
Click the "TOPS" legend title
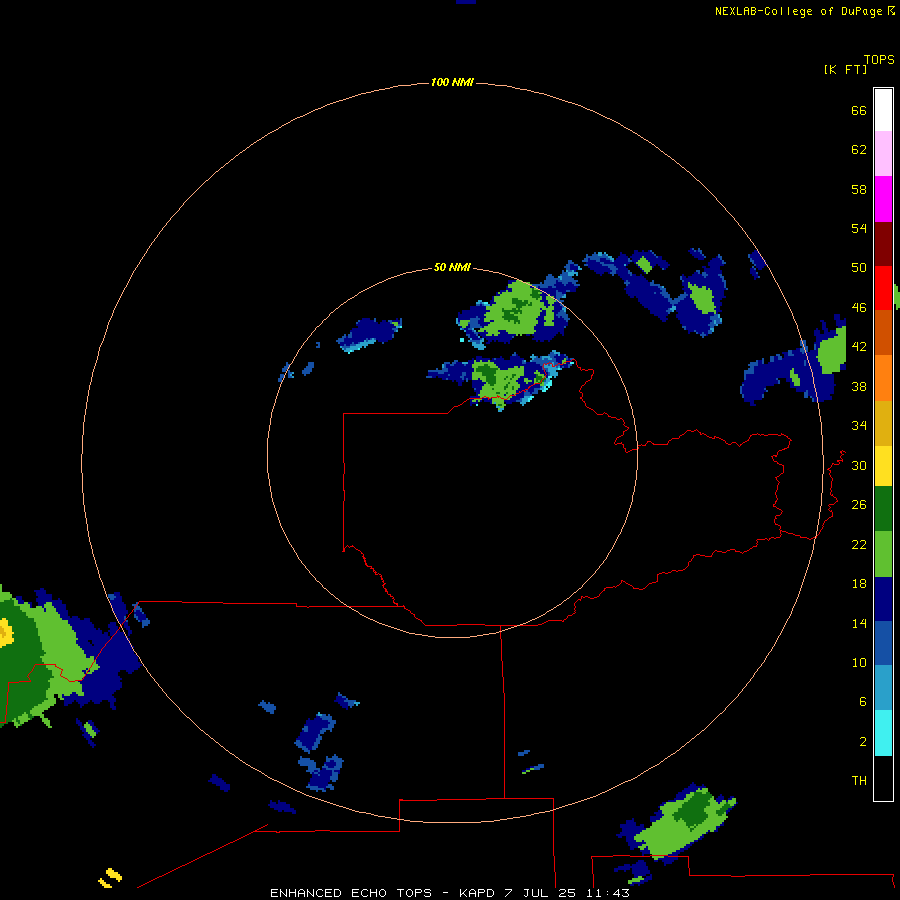(879, 59)
